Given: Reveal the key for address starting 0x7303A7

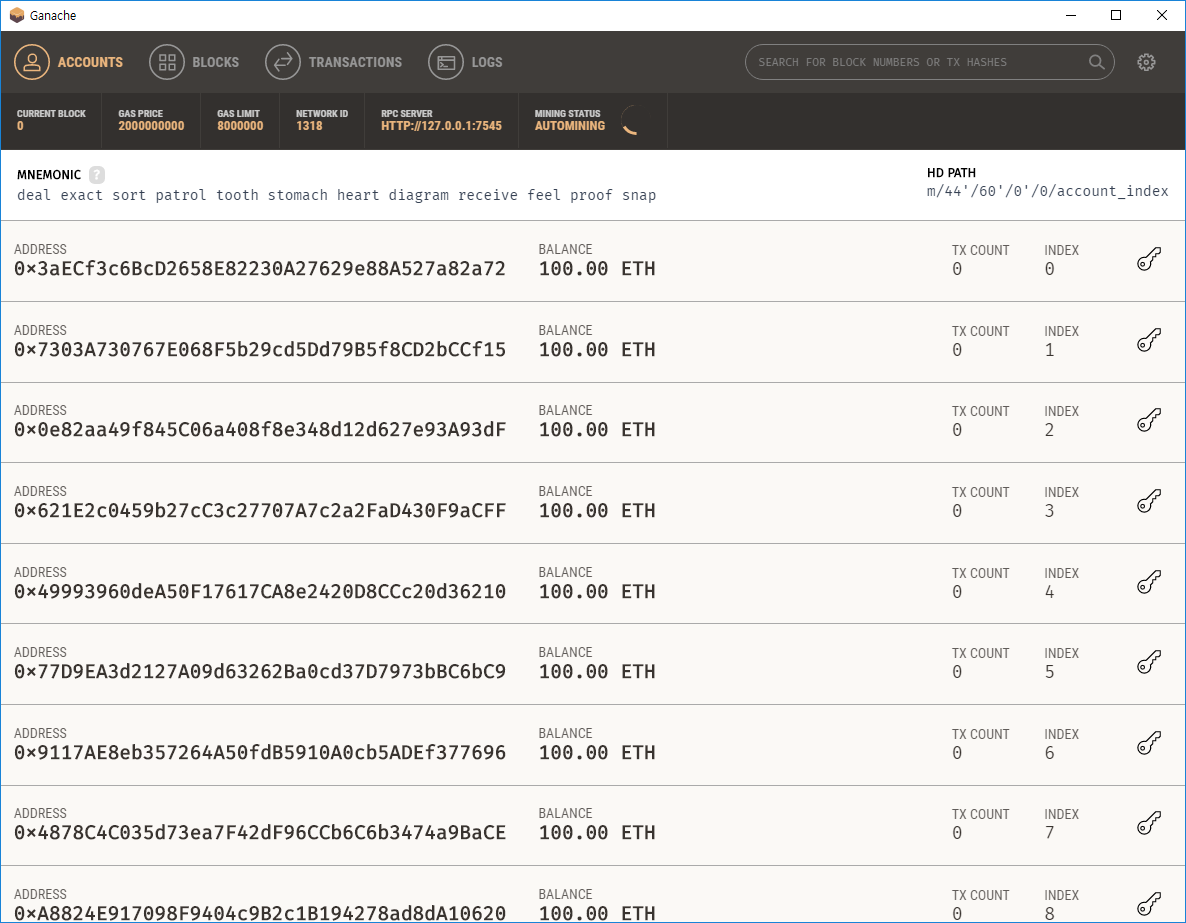Looking at the screenshot, I should coord(1148,340).
